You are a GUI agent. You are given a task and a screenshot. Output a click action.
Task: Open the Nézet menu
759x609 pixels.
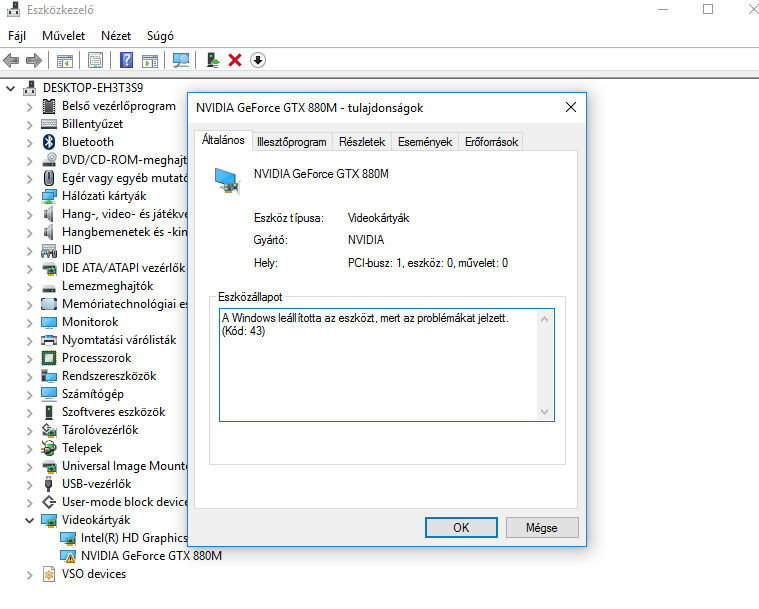[x=116, y=36]
